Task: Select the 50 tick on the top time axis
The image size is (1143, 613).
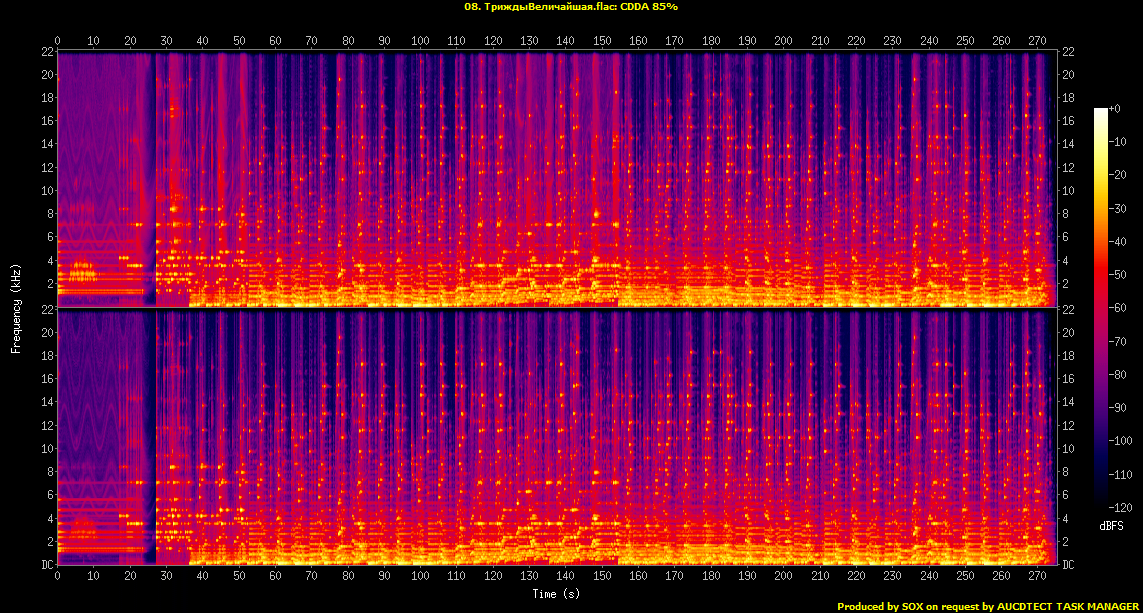Action: coord(239,41)
